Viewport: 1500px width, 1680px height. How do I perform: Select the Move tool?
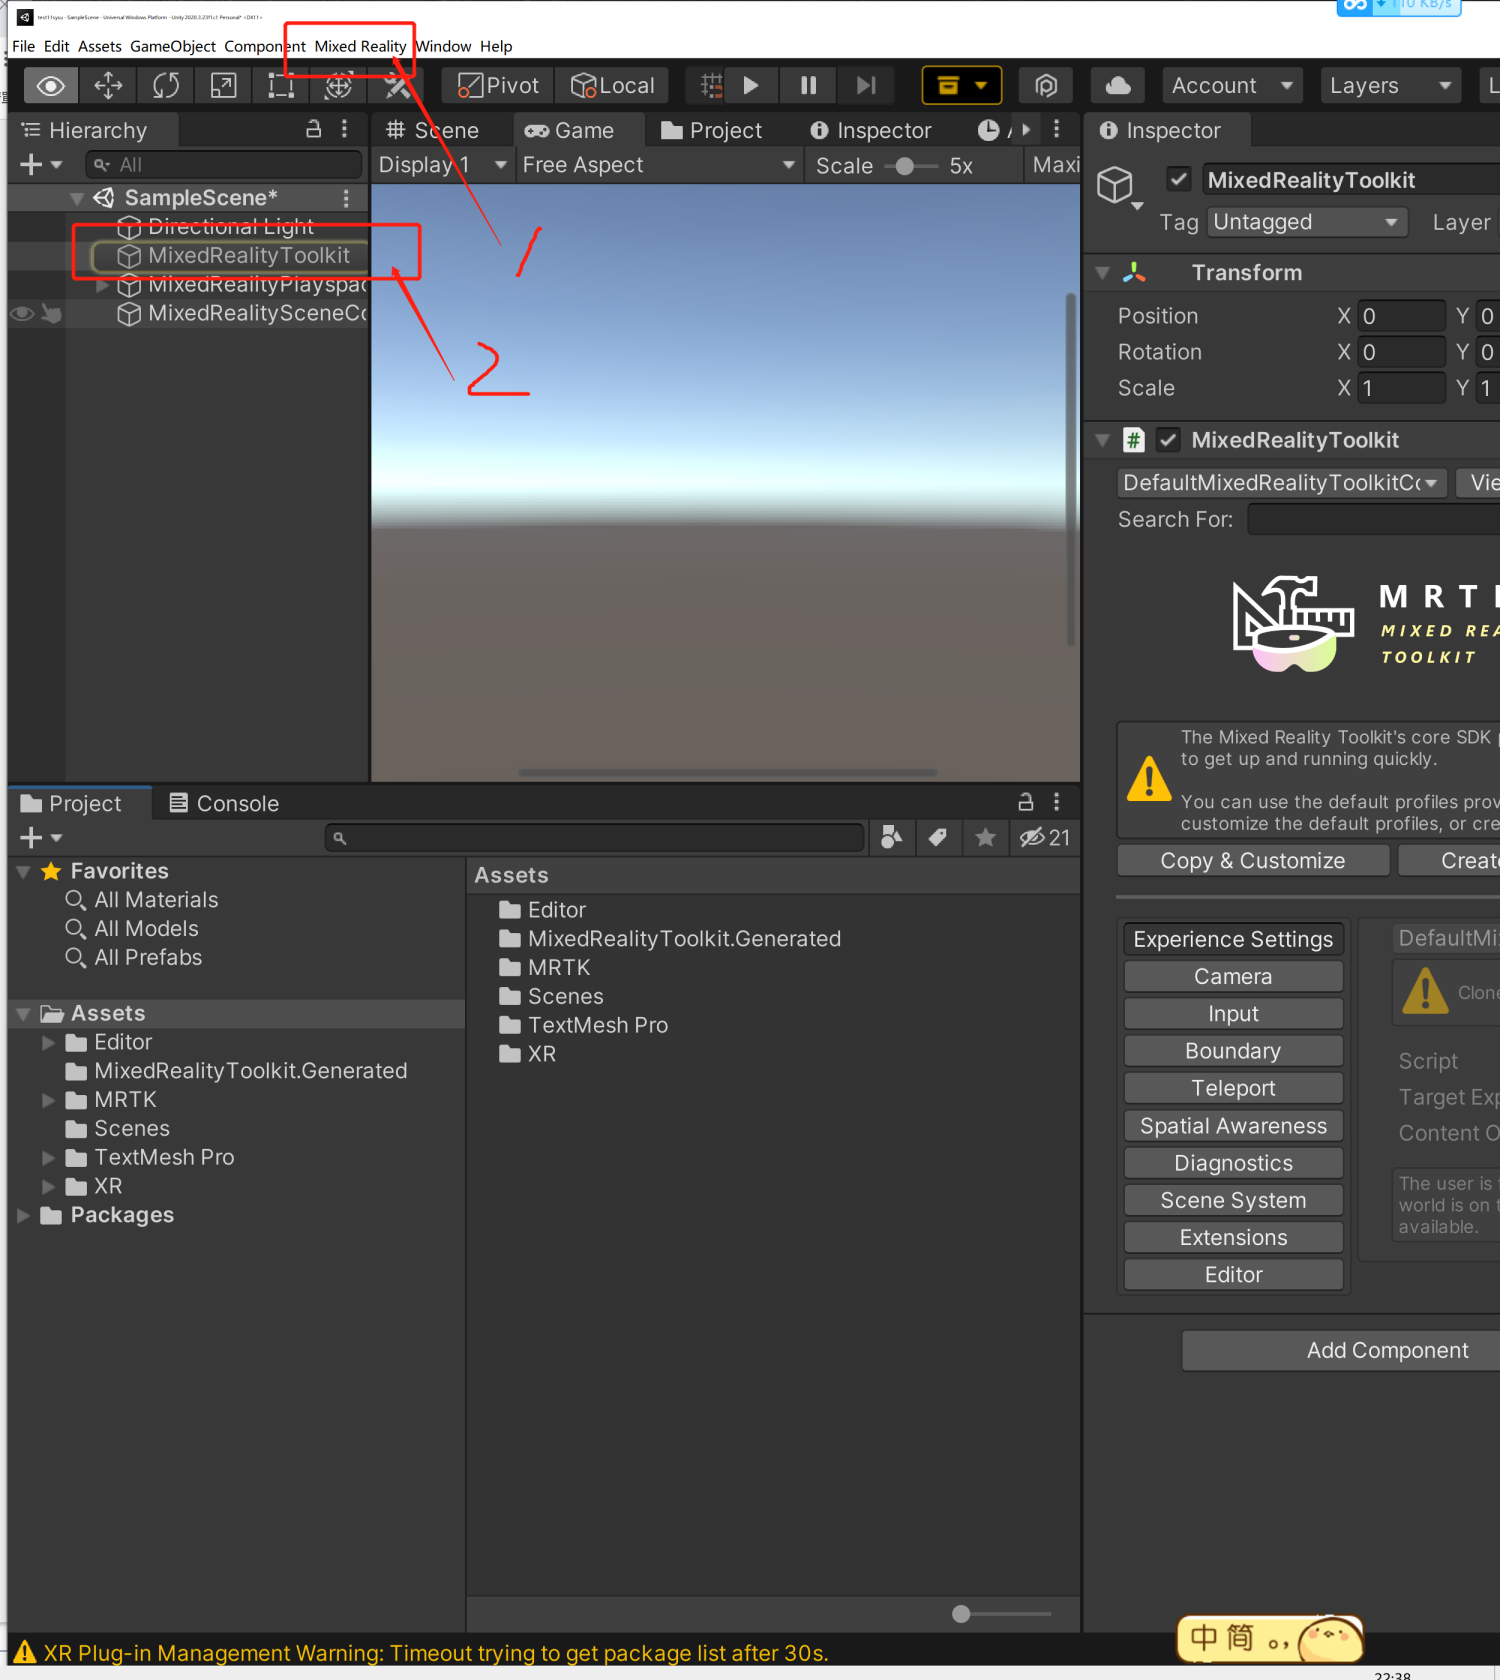pyautogui.click(x=108, y=86)
